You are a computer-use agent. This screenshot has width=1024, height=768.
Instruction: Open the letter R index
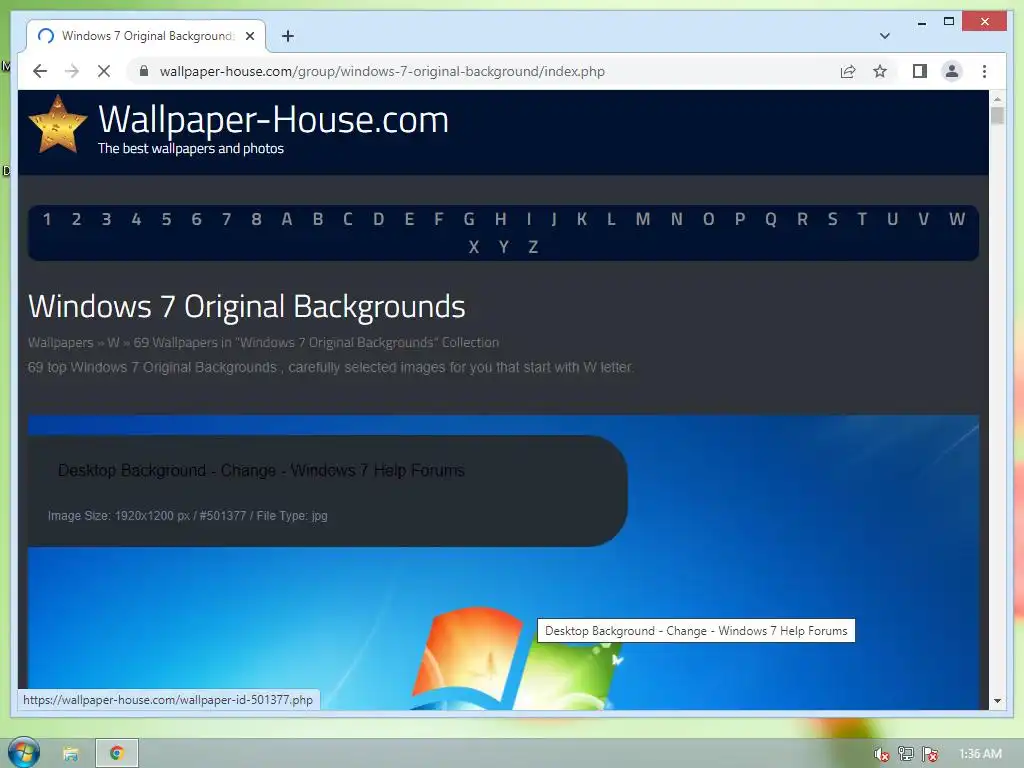tap(803, 219)
